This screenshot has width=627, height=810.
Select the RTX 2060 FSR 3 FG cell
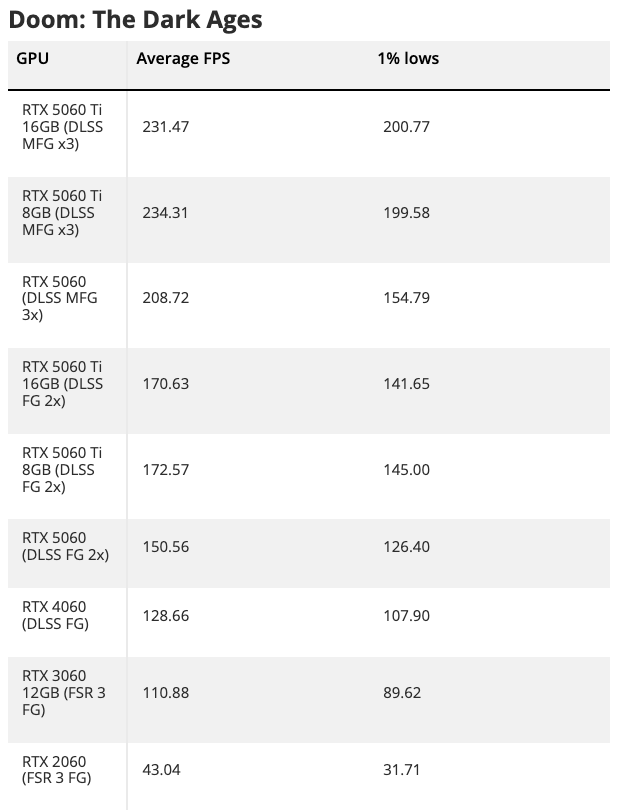(x=55, y=770)
